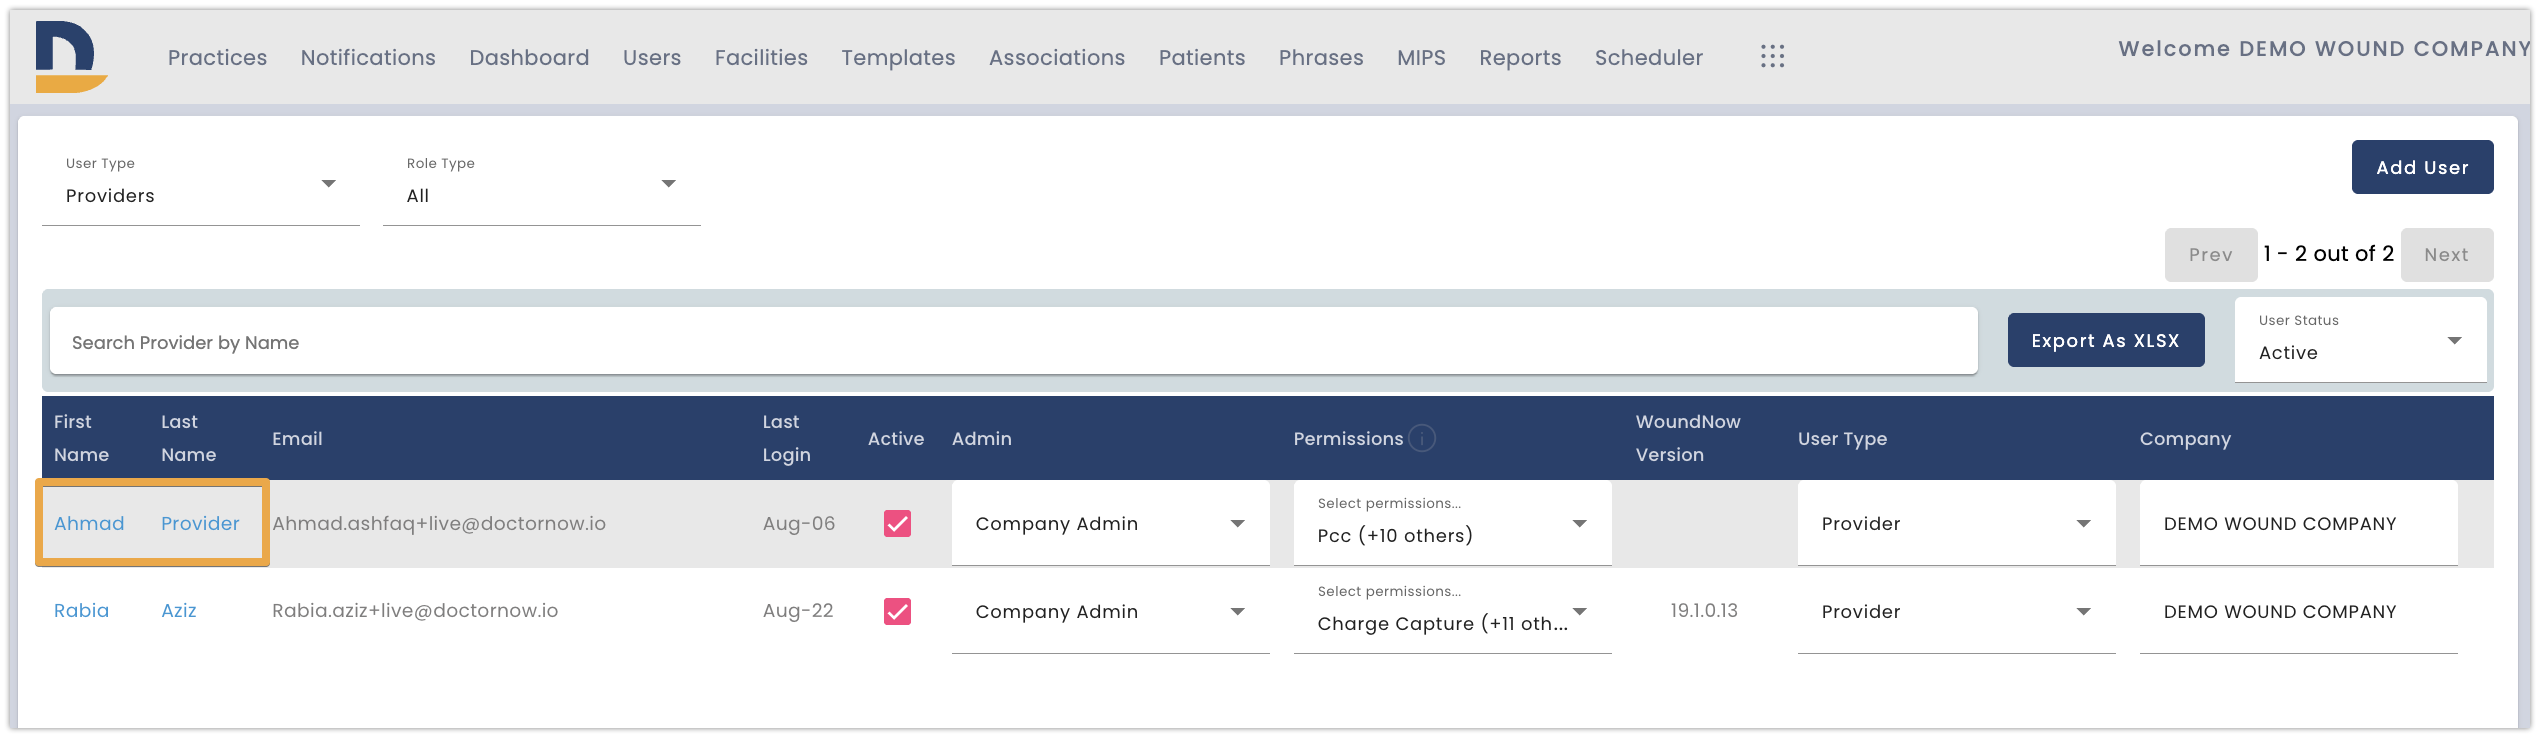Open the Users menu item
This screenshot has height=738, width=2540.
tap(652, 58)
